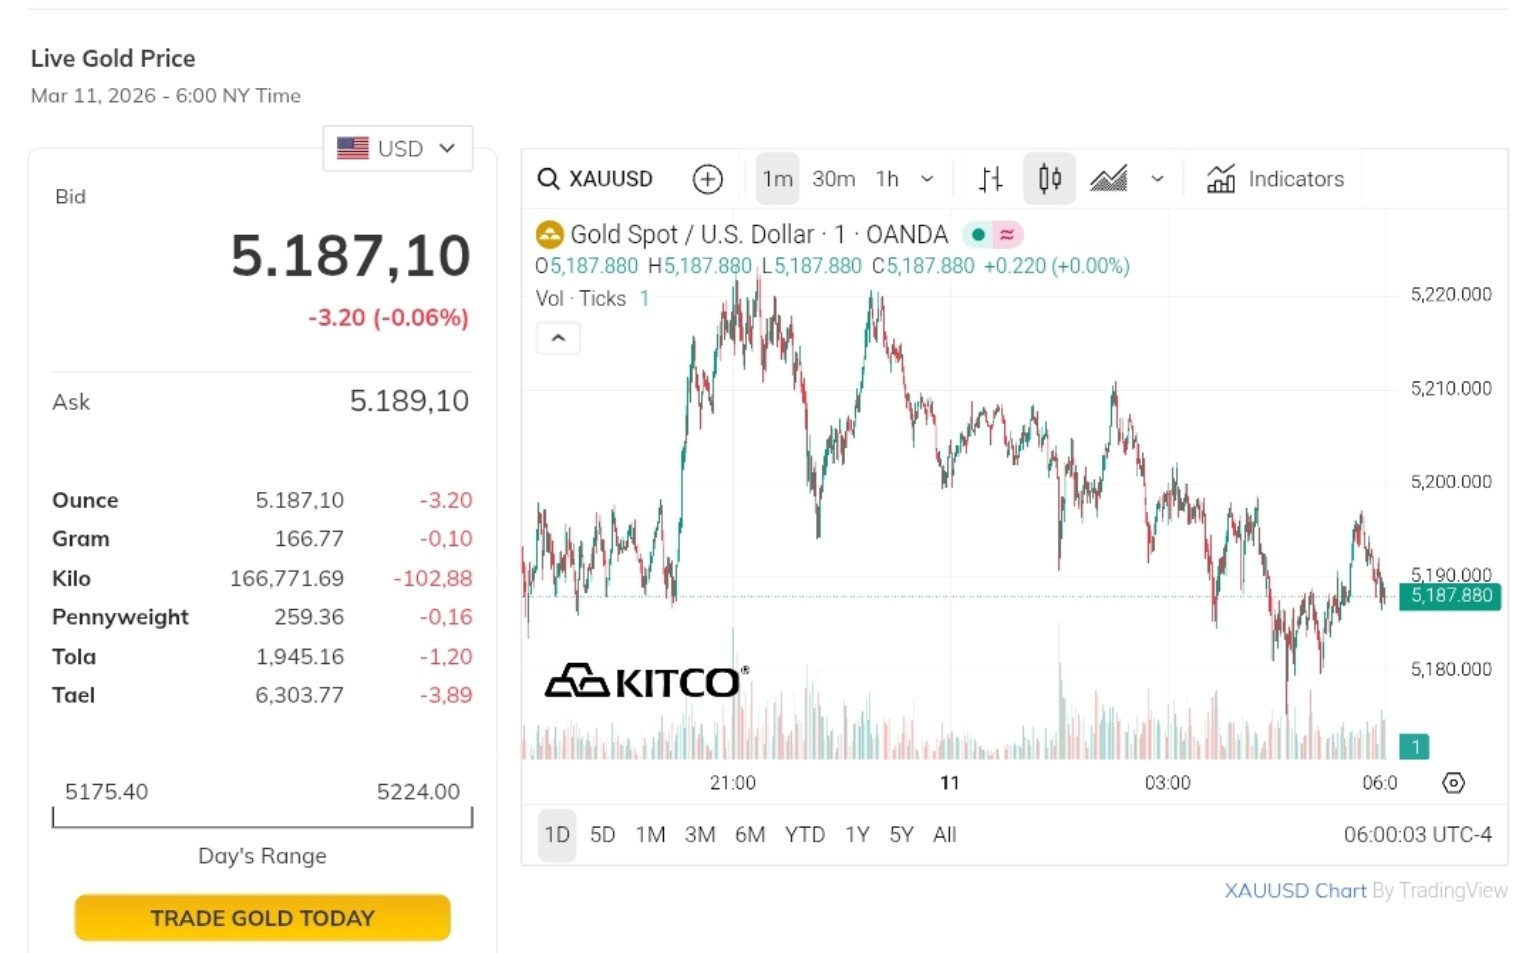Open the Indicators panel
1536x953 pixels.
[1275, 179]
